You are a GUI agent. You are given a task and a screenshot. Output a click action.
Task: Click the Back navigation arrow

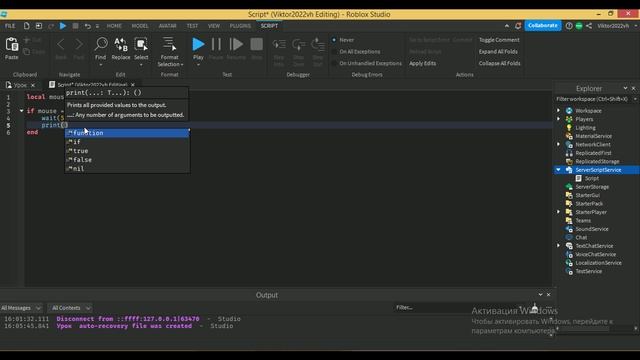point(61,44)
